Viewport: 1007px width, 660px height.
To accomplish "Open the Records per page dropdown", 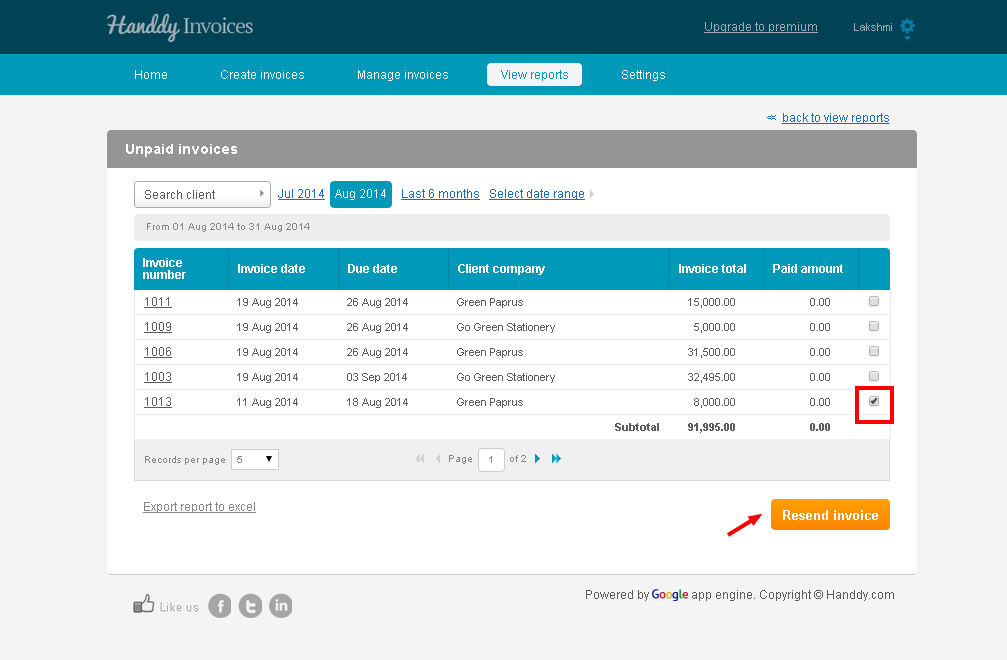I will (255, 459).
